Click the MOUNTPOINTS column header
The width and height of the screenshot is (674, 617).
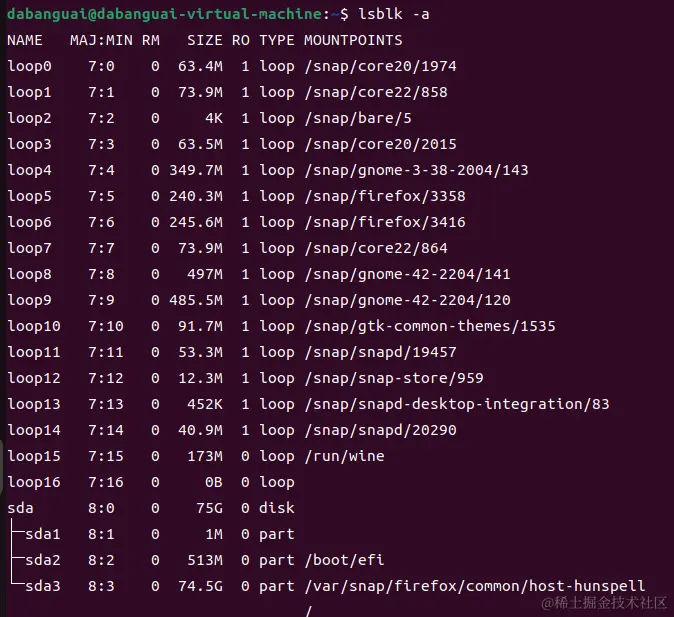click(353, 40)
